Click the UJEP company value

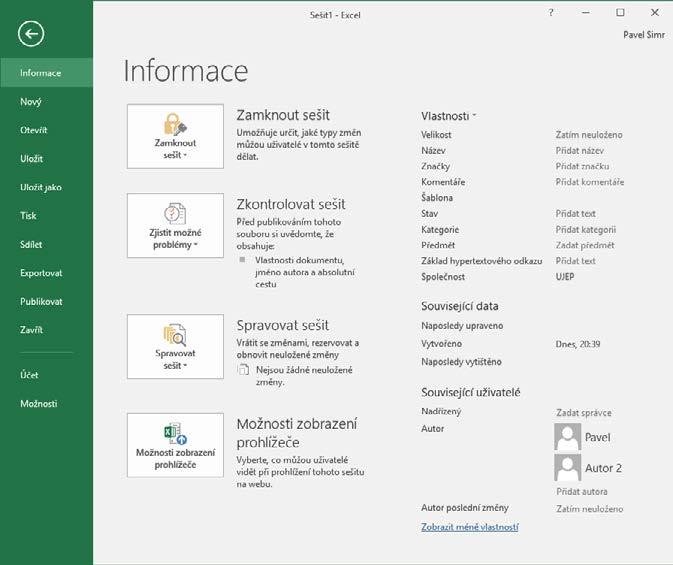point(565,276)
